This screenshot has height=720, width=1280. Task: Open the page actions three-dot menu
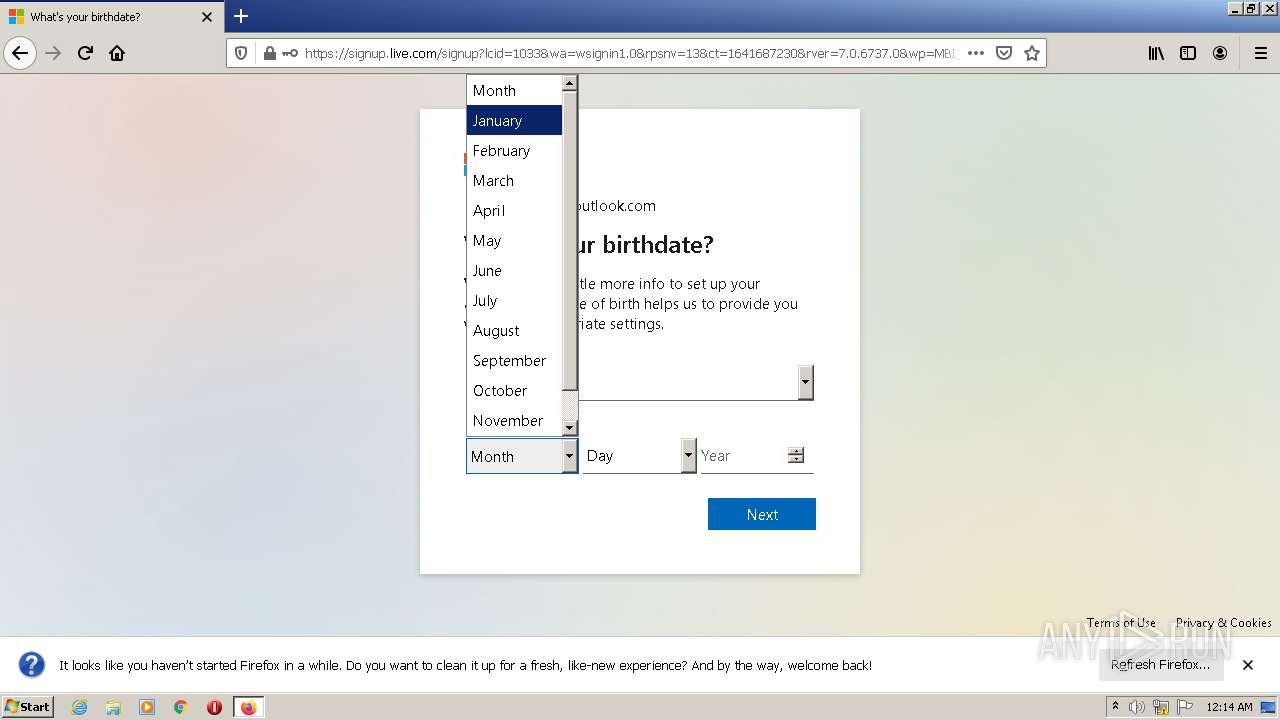pos(976,53)
